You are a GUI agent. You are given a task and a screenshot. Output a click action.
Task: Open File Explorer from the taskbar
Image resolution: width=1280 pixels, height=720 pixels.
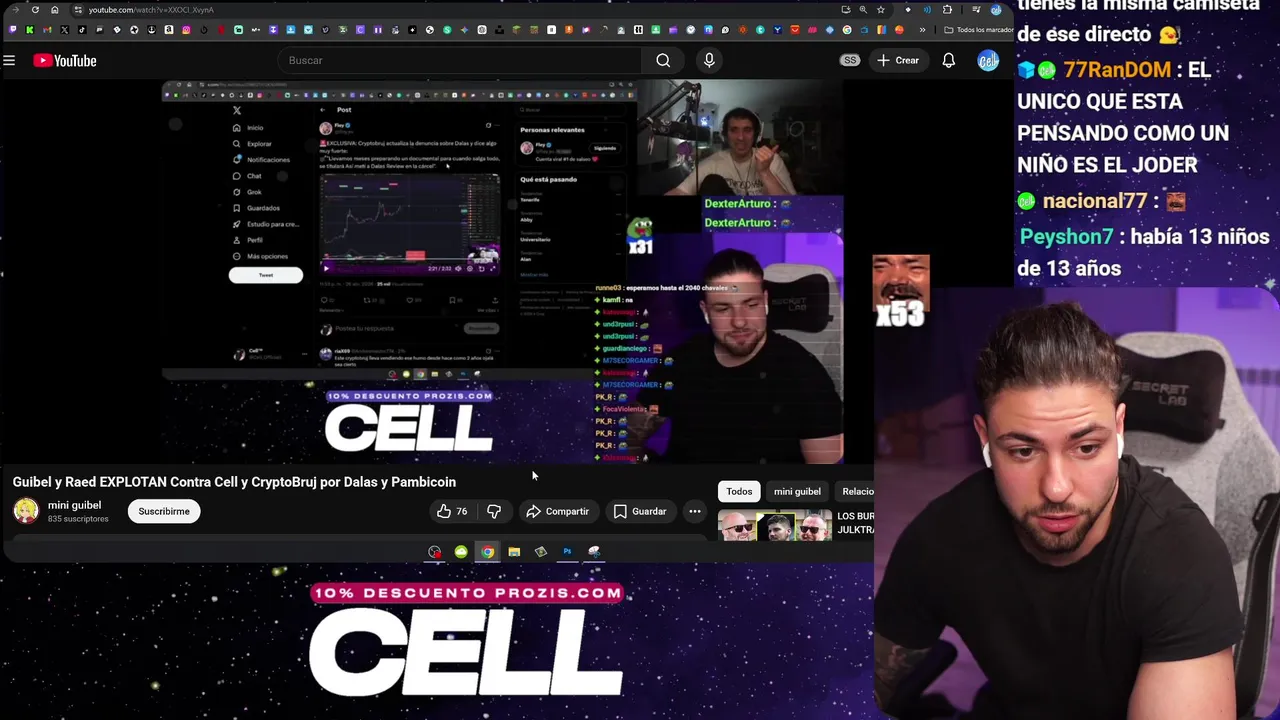(x=514, y=552)
